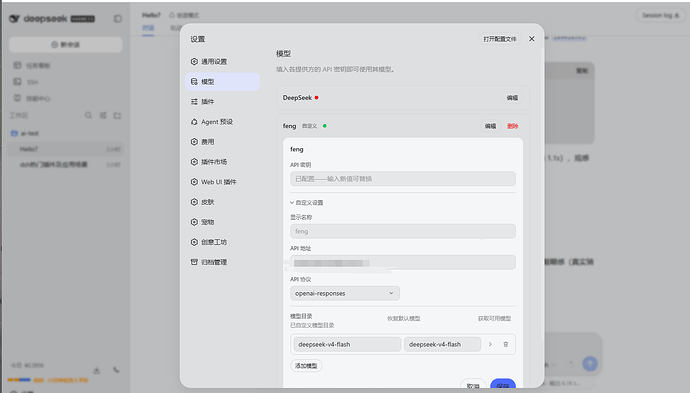Click the DeepSeek whale logo
690x393 pixels.
[15, 18]
